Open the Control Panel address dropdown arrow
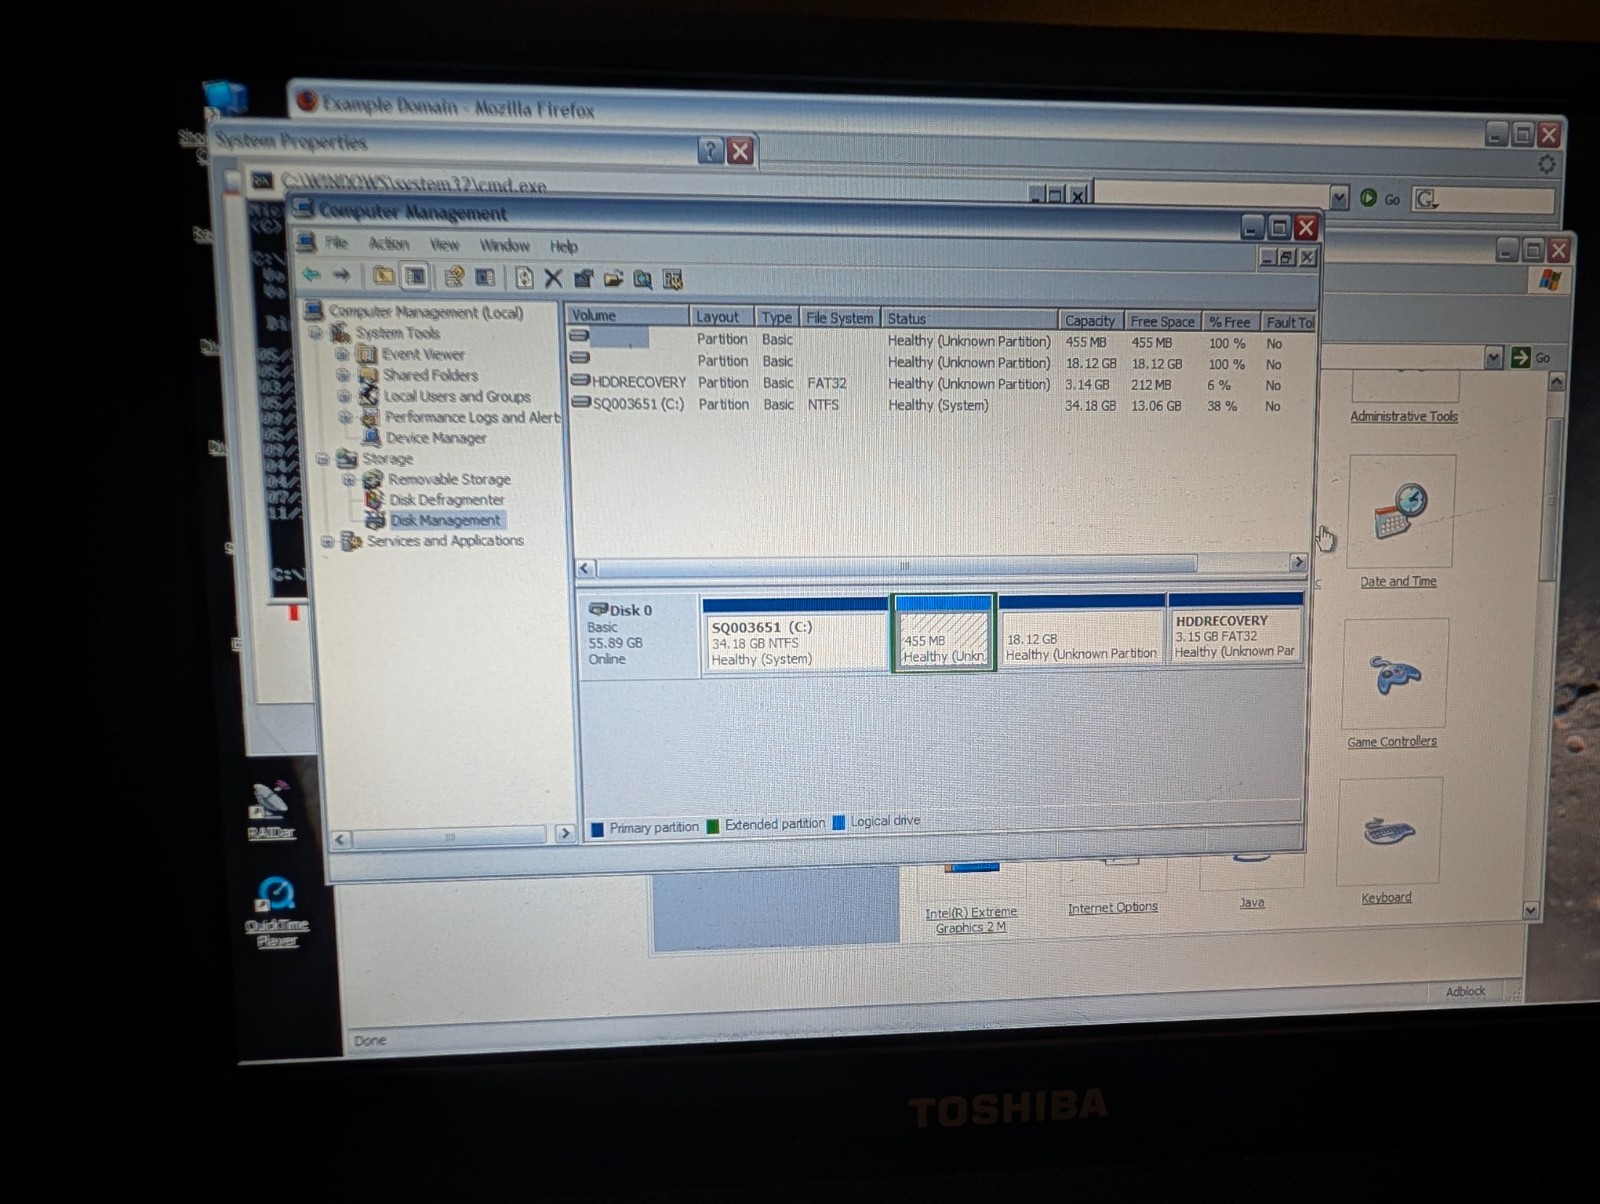The image size is (1600, 1204). (1493, 357)
